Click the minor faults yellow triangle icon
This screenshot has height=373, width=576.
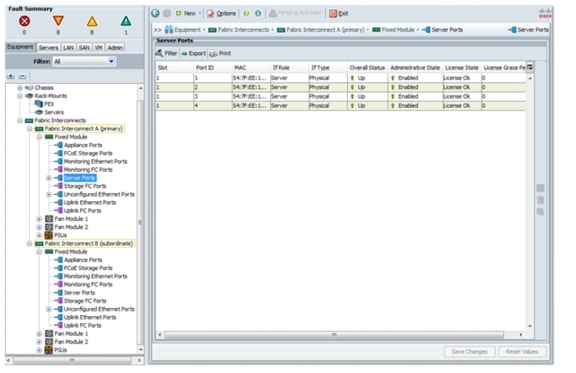[92, 21]
